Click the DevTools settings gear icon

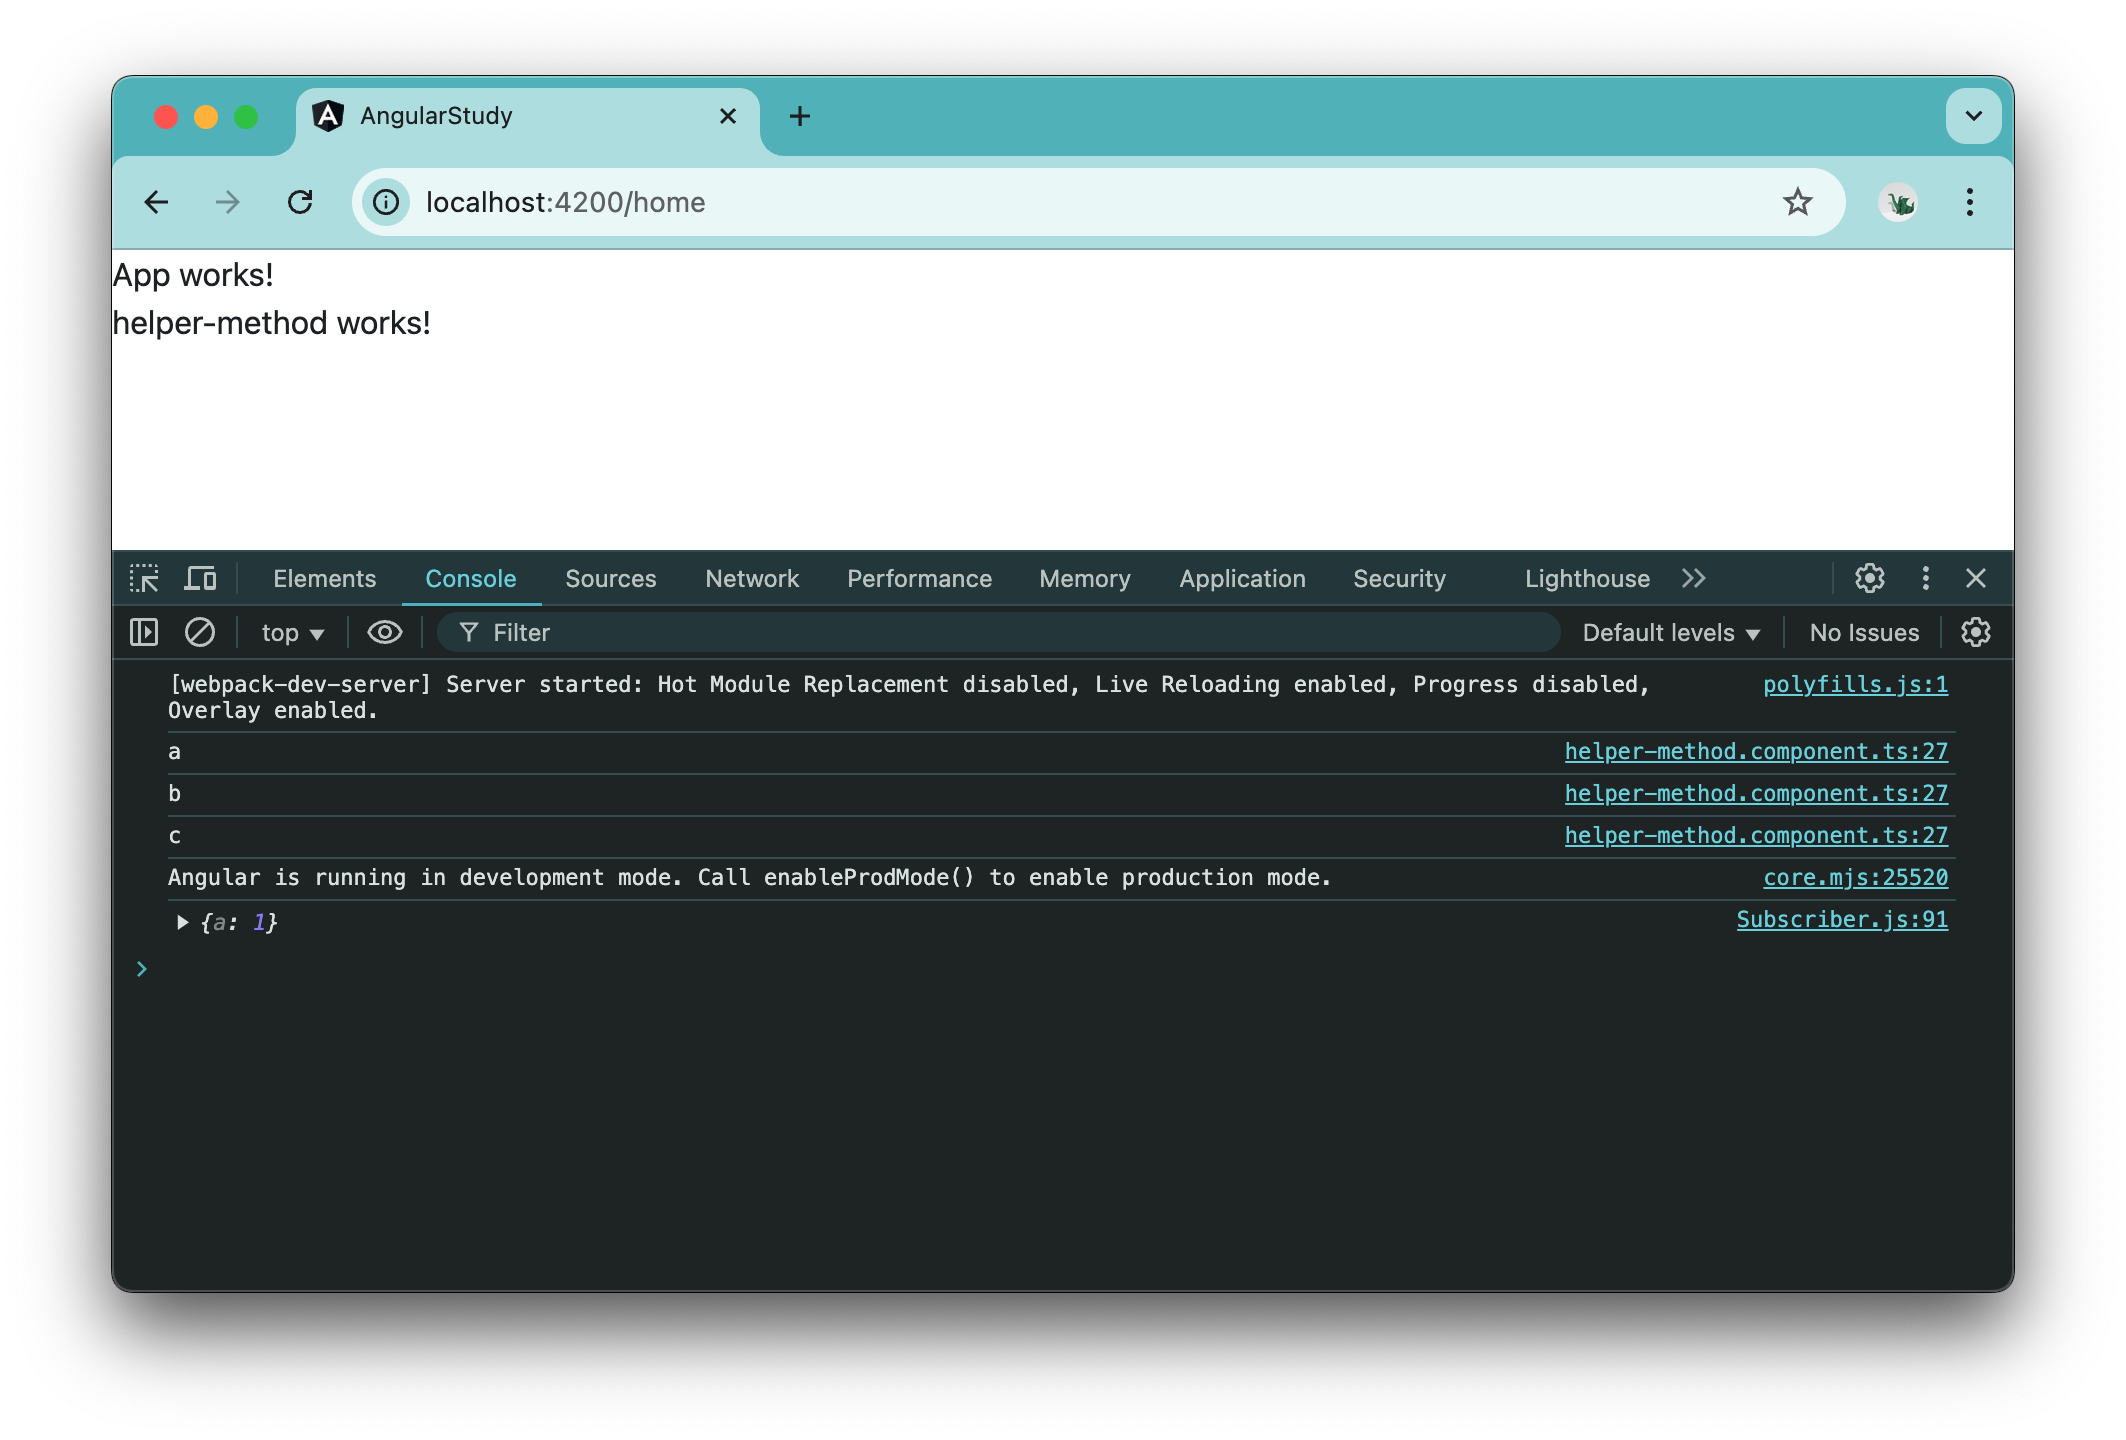pyautogui.click(x=1869, y=577)
